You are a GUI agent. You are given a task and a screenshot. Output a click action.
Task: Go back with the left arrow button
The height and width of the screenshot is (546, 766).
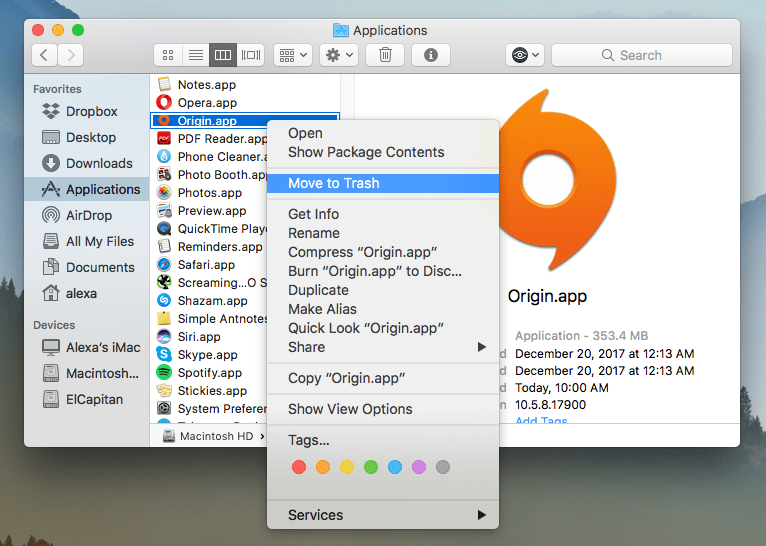click(44, 55)
